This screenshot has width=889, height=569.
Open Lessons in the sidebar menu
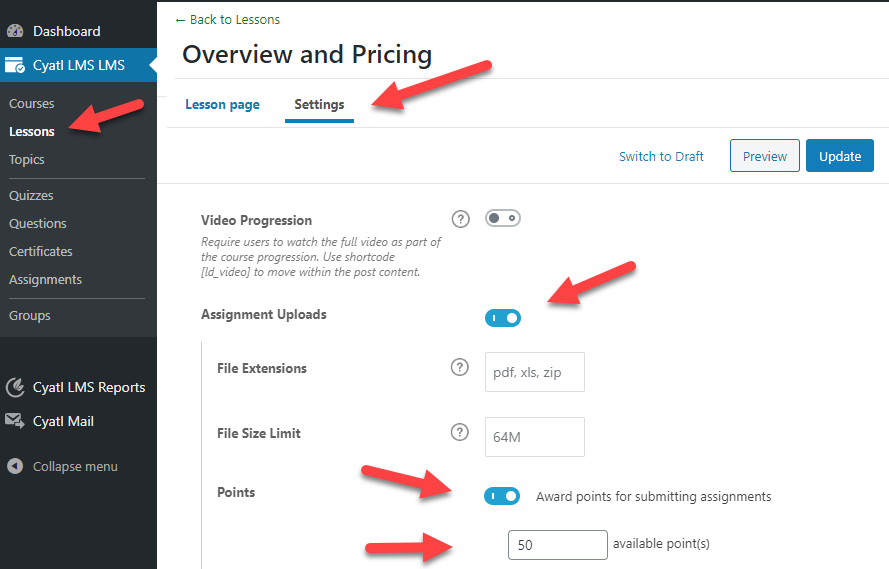click(32, 131)
